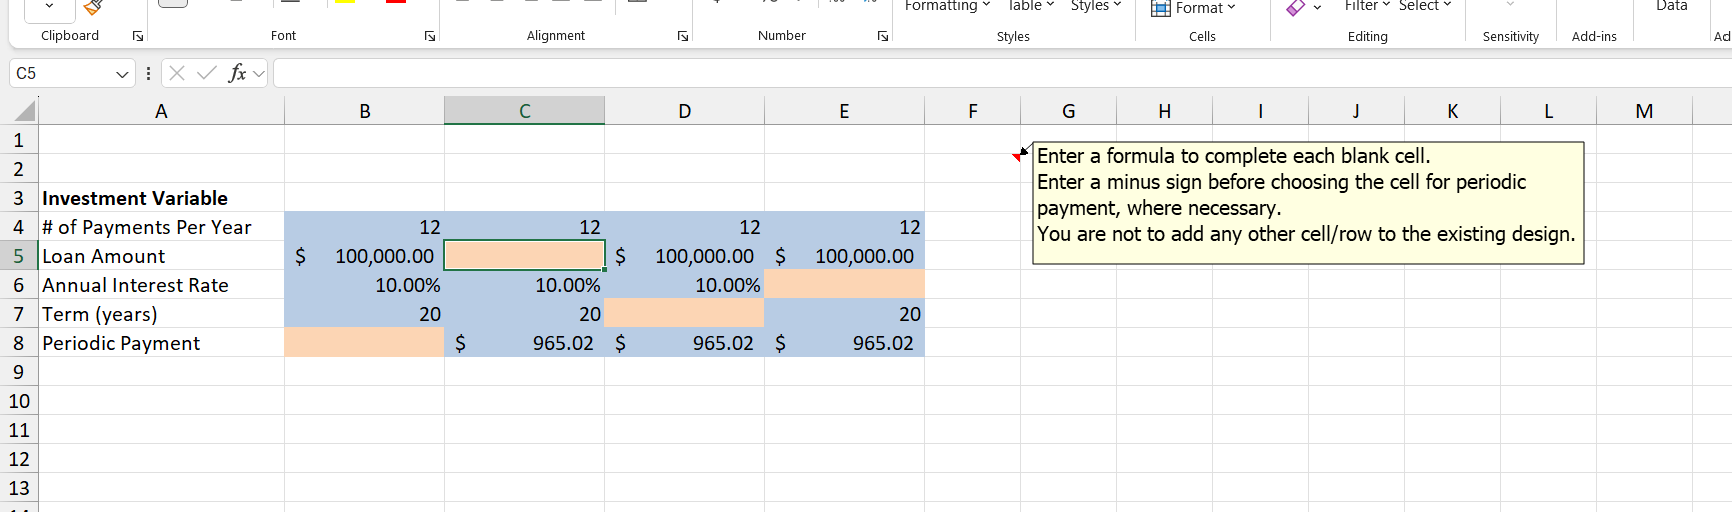Open the Clear dropdown arrow
This screenshot has height=512, width=1732.
(x=1317, y=8)
